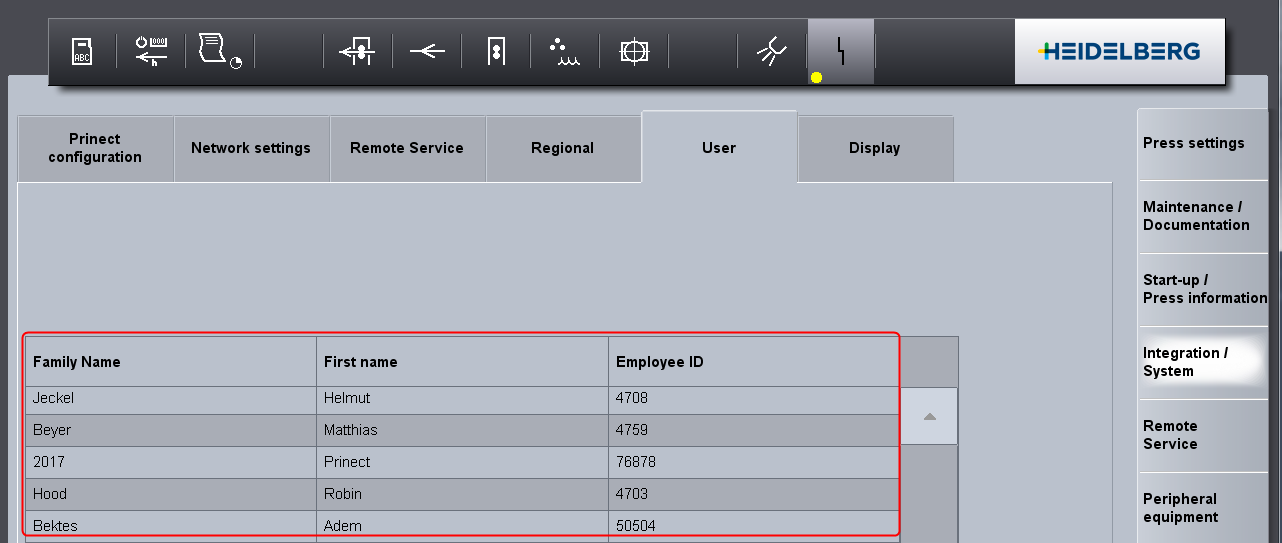Click the job card ABC icon
The image size is (1282, 543).
[82, 51]
